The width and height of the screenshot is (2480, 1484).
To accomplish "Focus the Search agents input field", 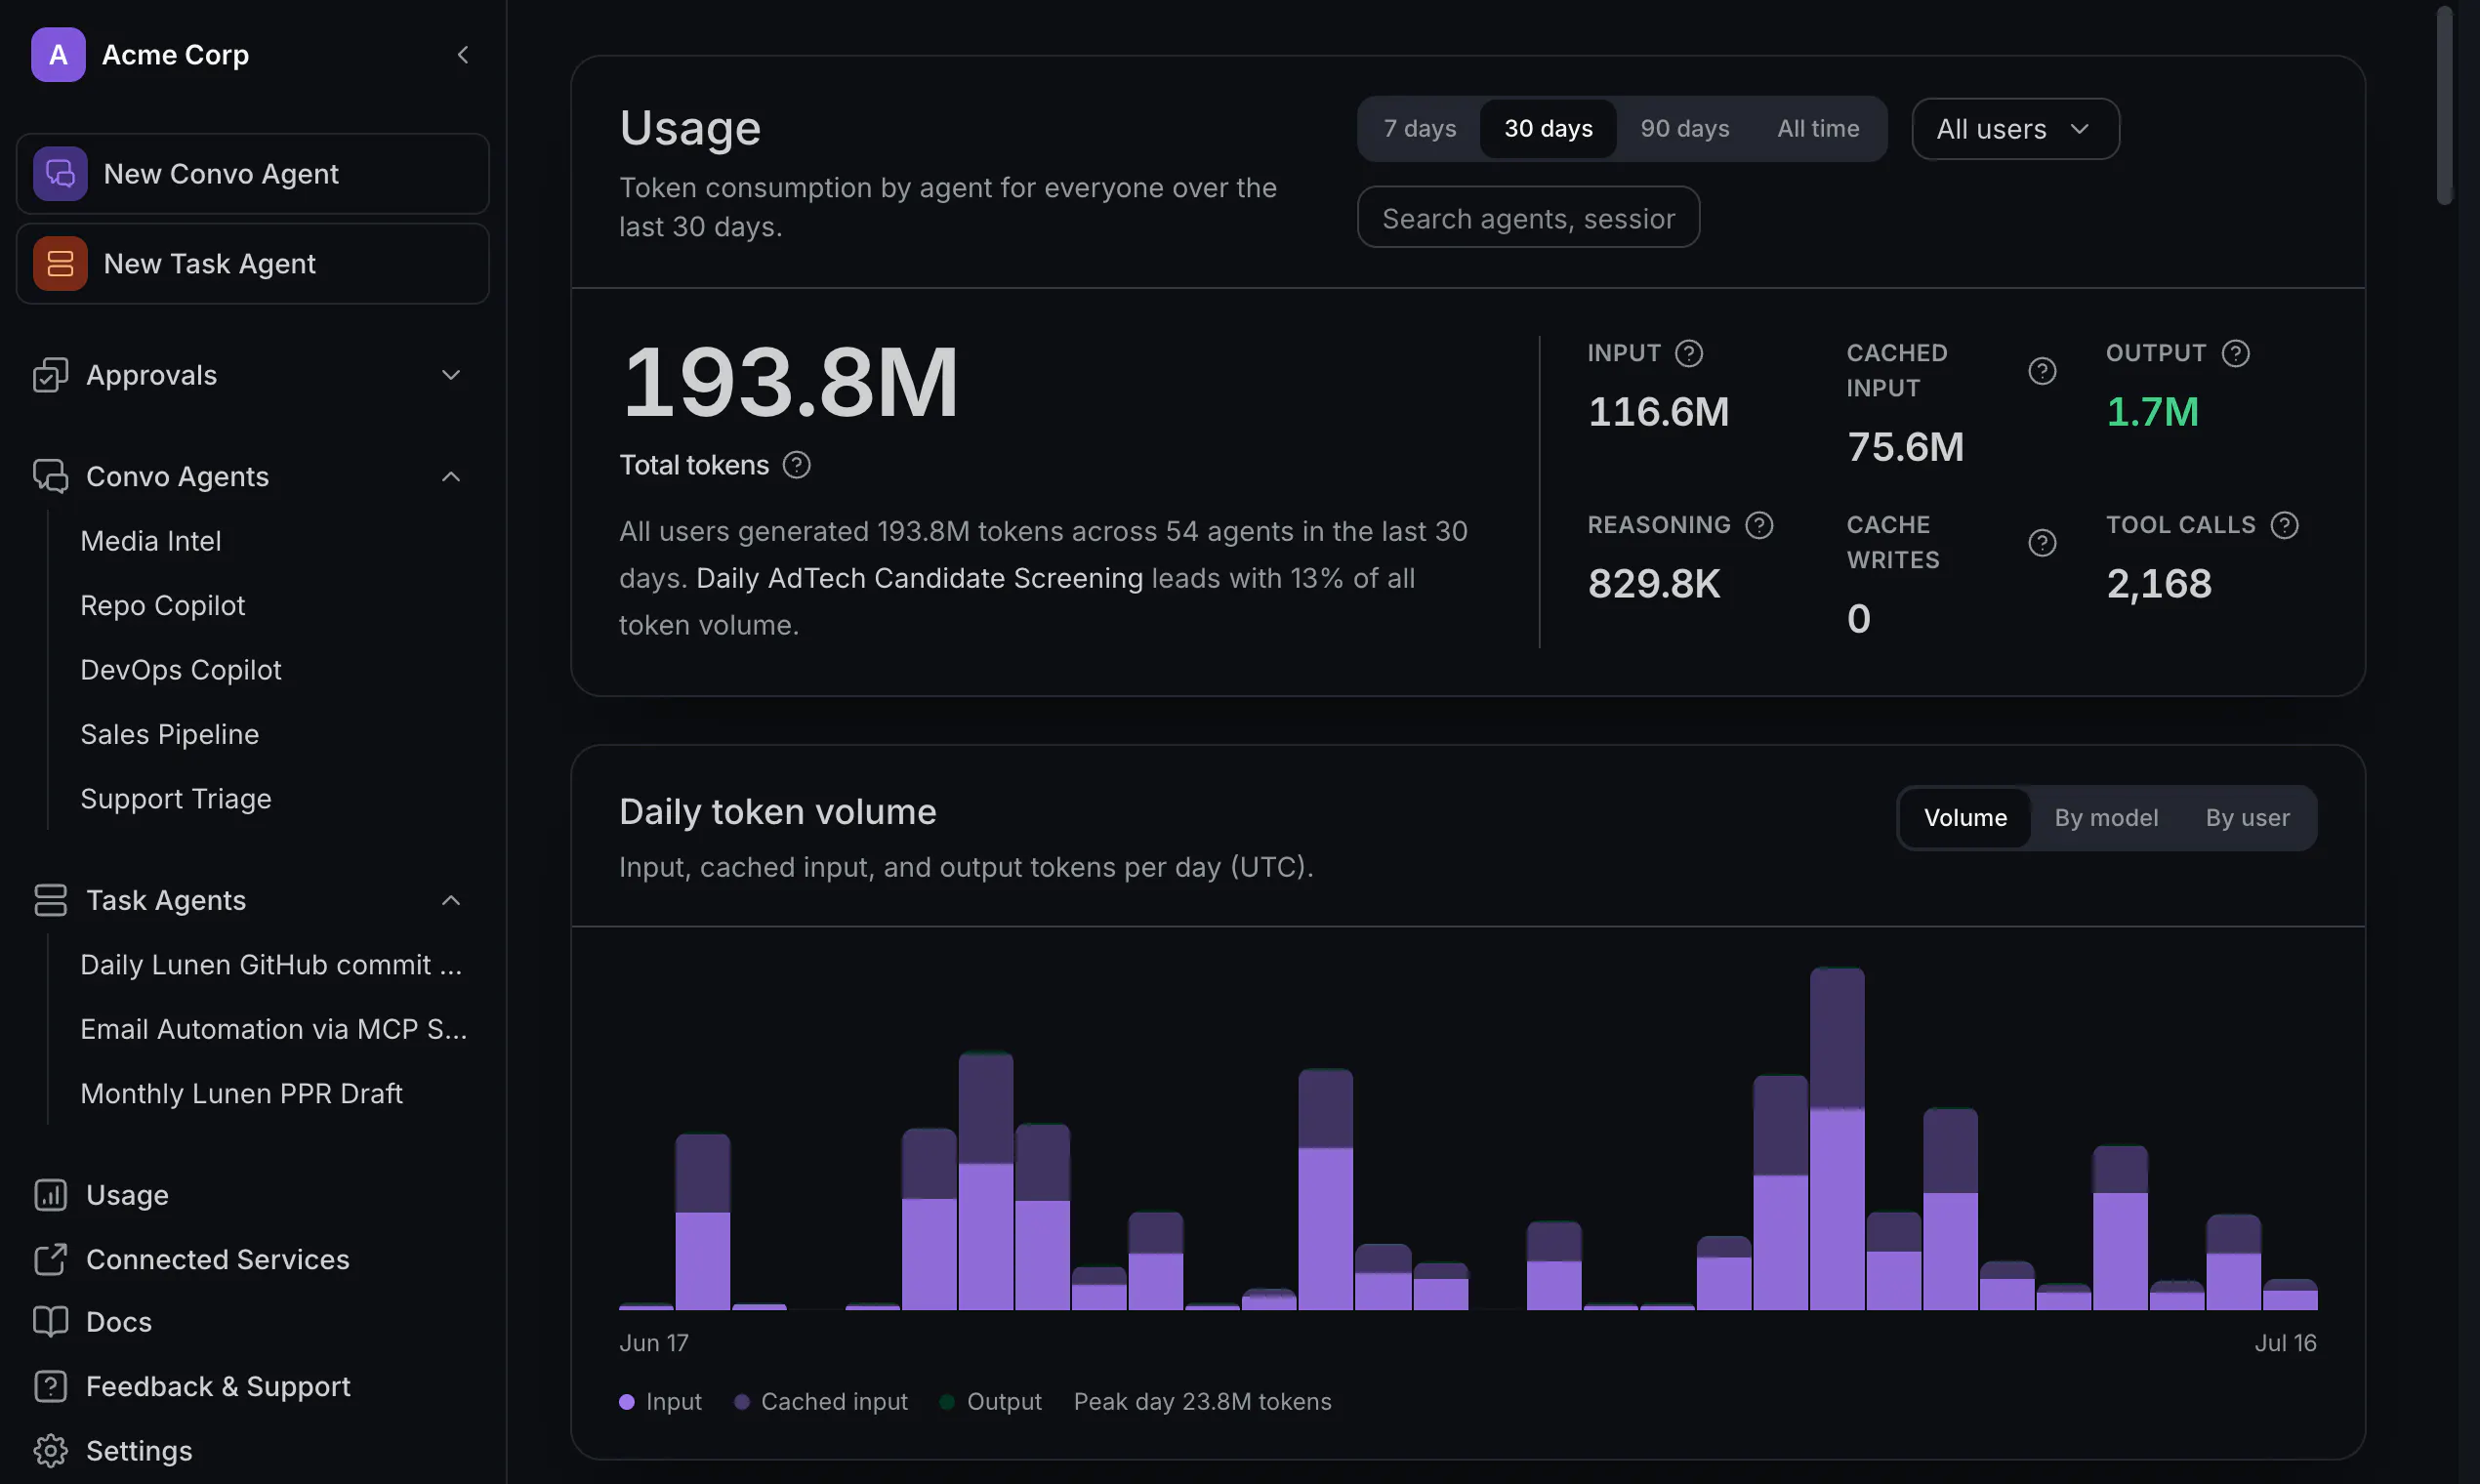I will coord(1528,217).
